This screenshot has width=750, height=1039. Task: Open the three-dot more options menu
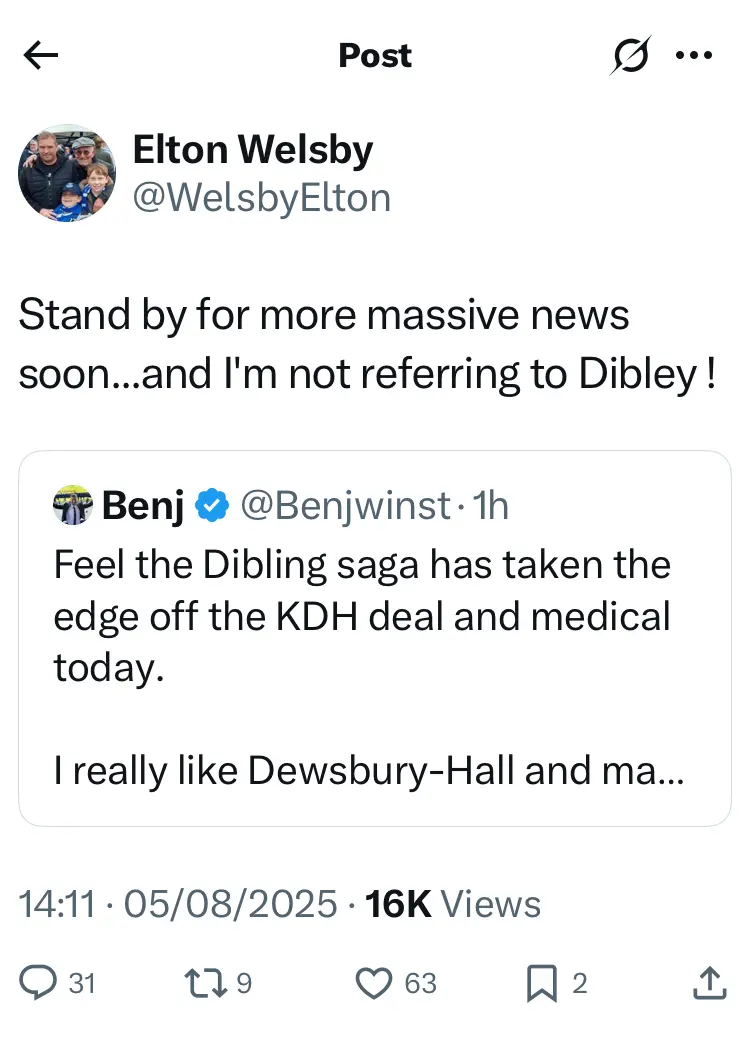(x=693, y=56)
